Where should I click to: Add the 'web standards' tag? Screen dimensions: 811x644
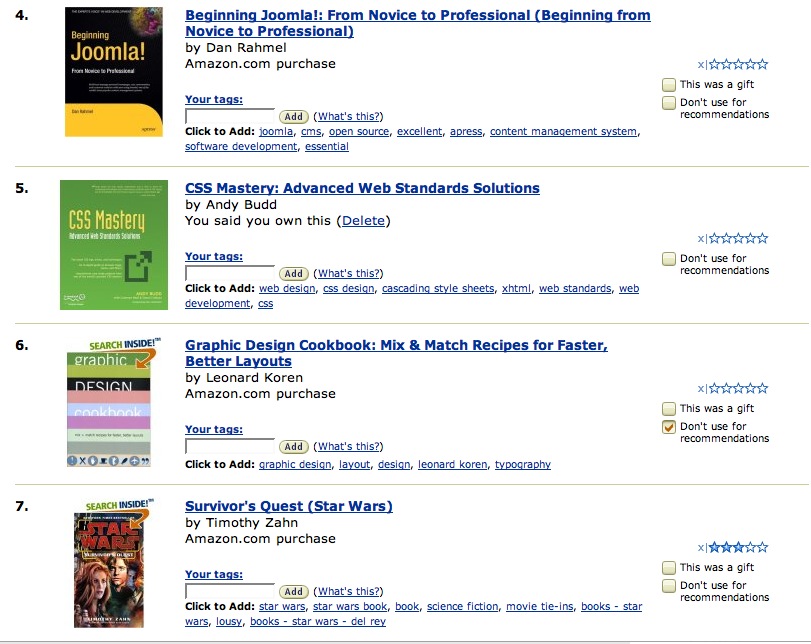coord(575,288)
